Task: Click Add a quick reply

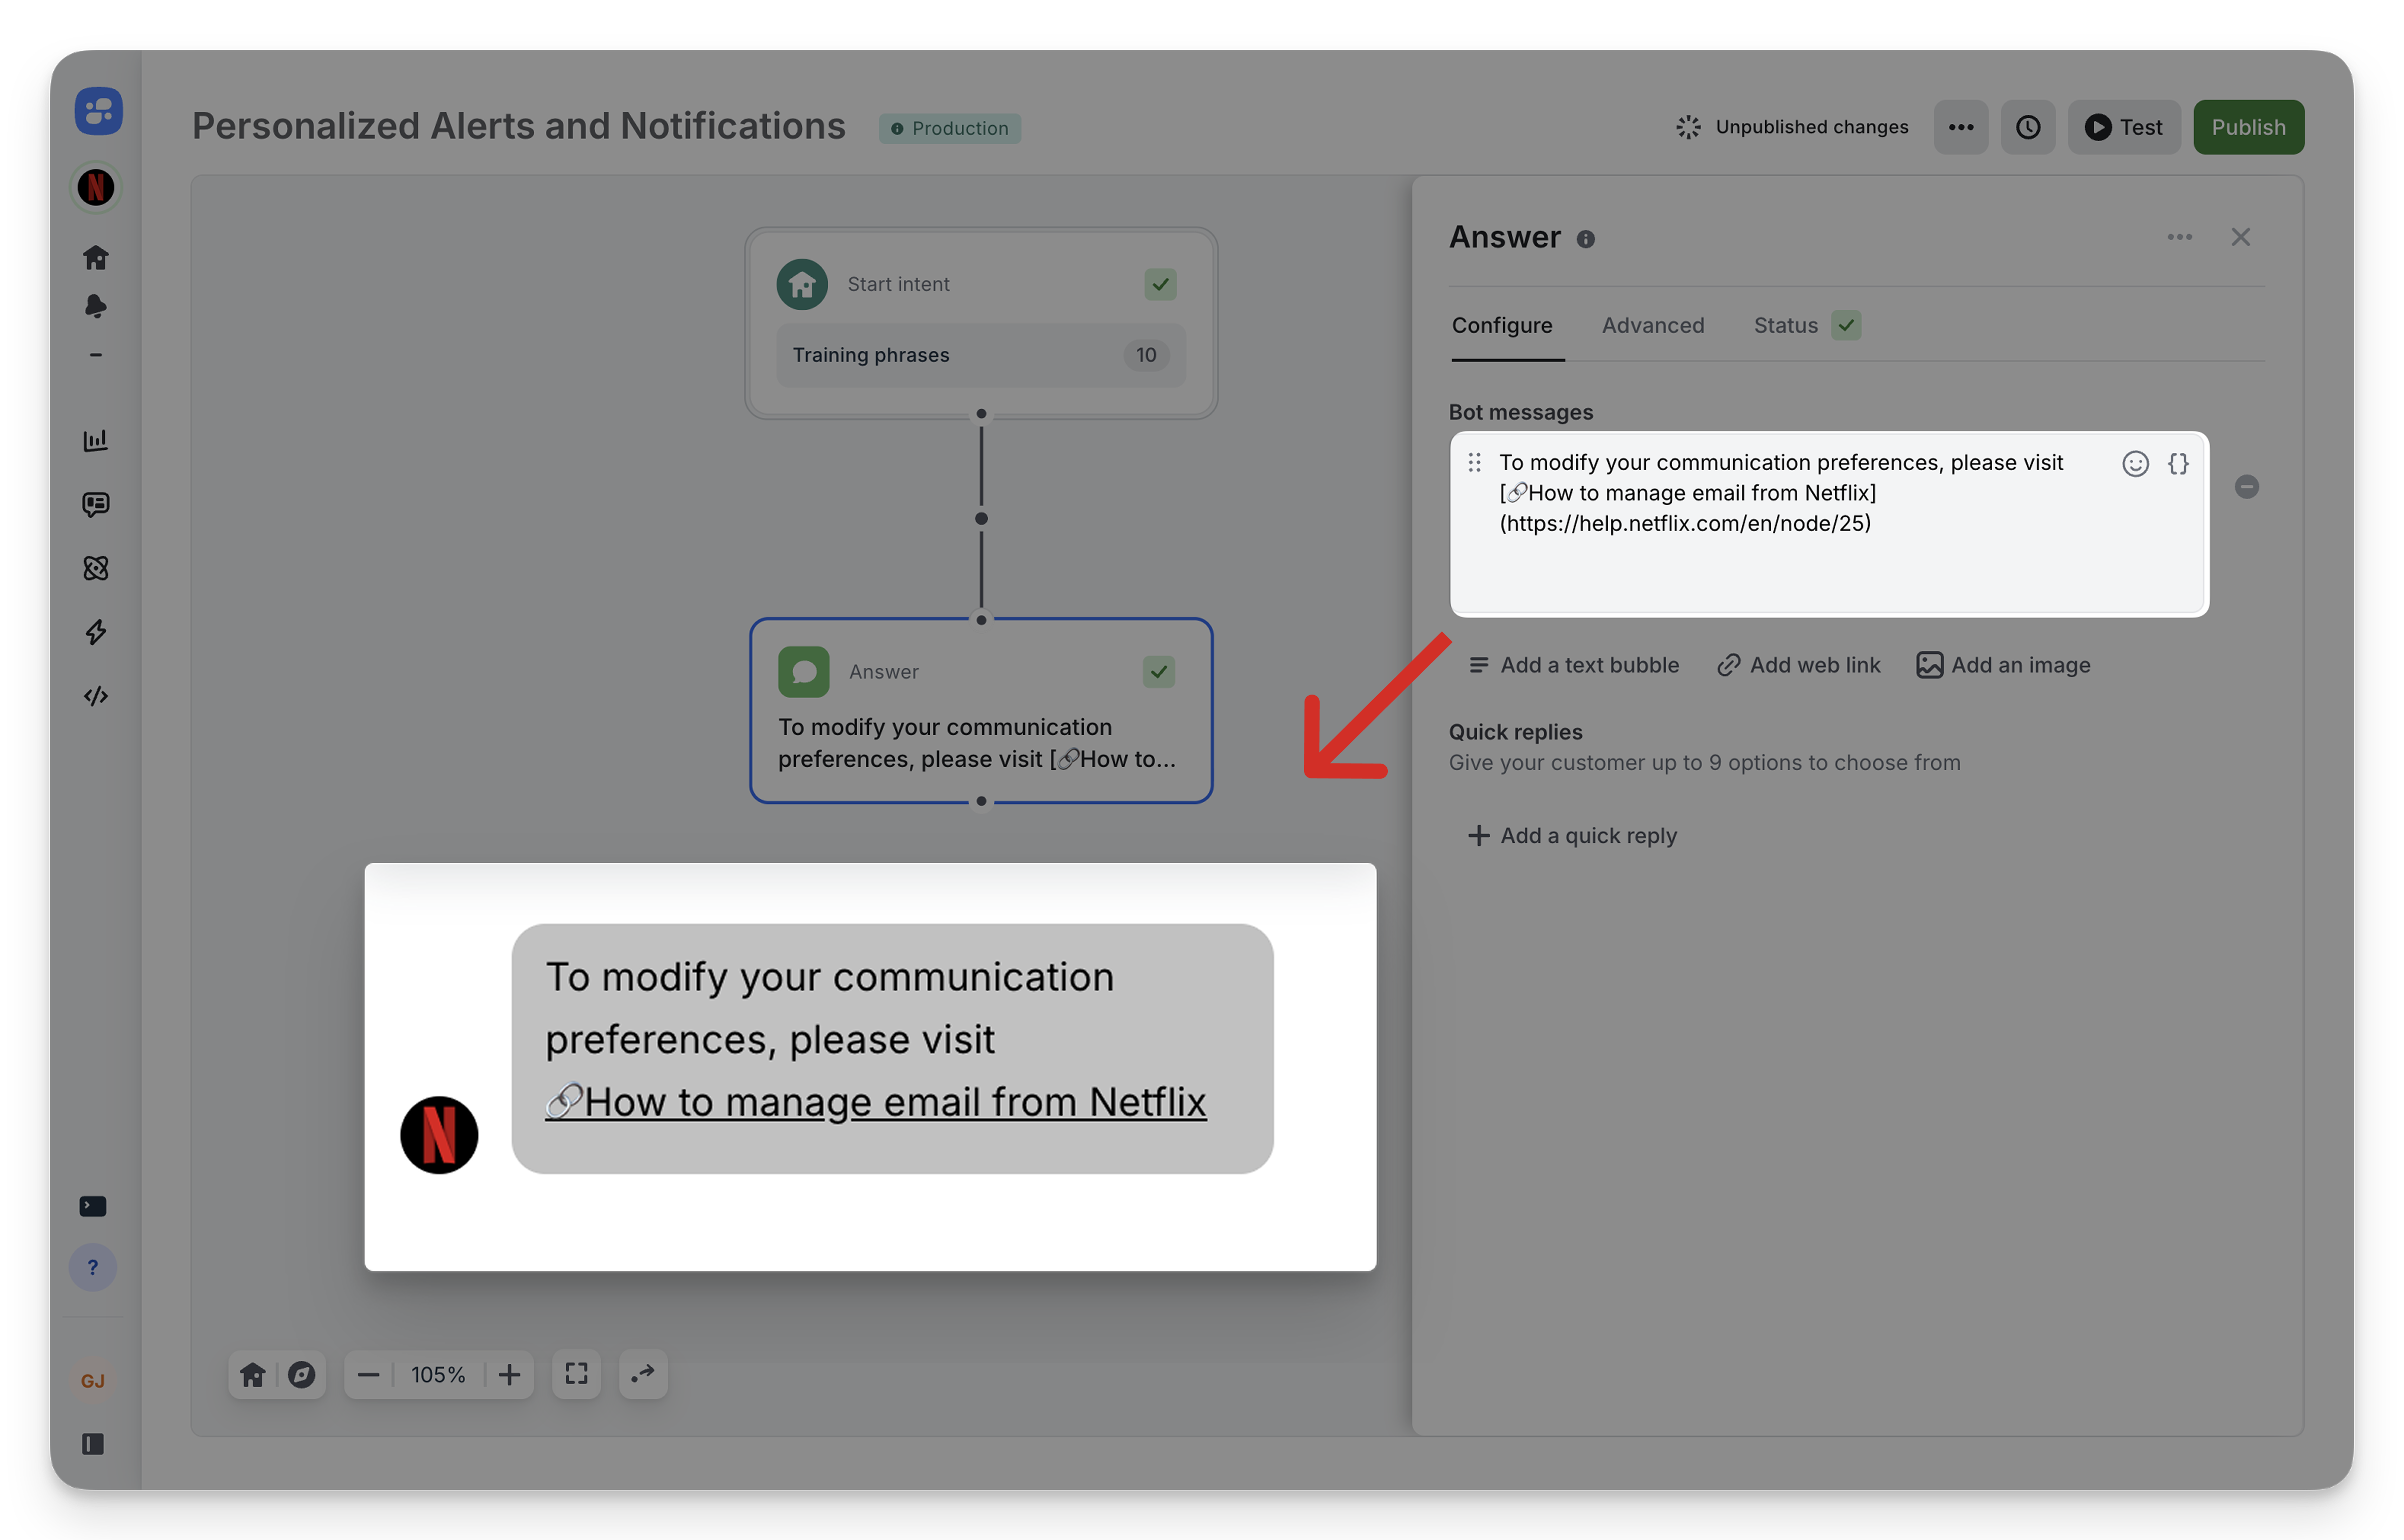Action: click(x=1572, y=836)
